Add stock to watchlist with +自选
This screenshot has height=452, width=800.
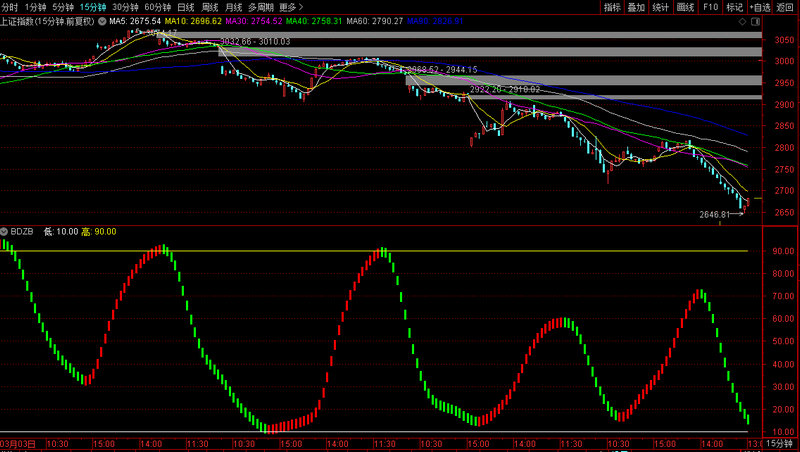pos(760,7)
